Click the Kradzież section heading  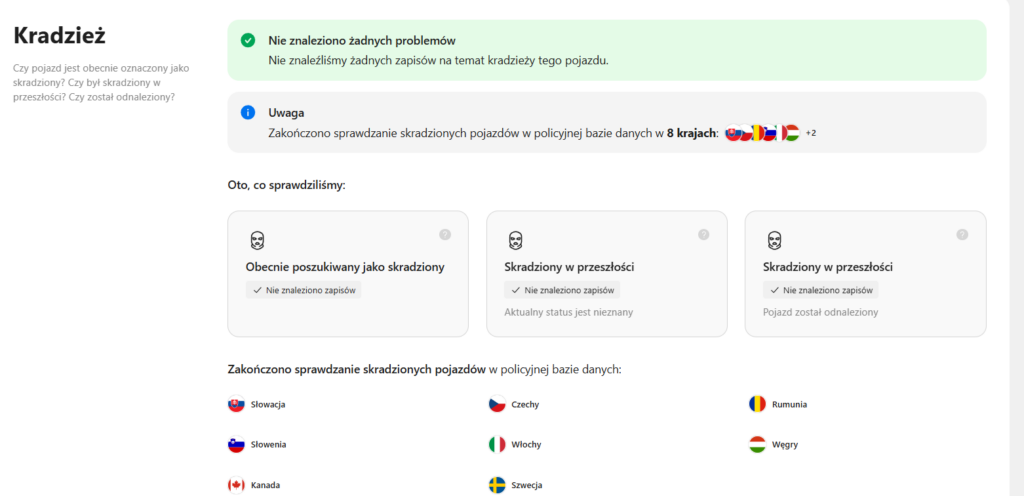59,35
